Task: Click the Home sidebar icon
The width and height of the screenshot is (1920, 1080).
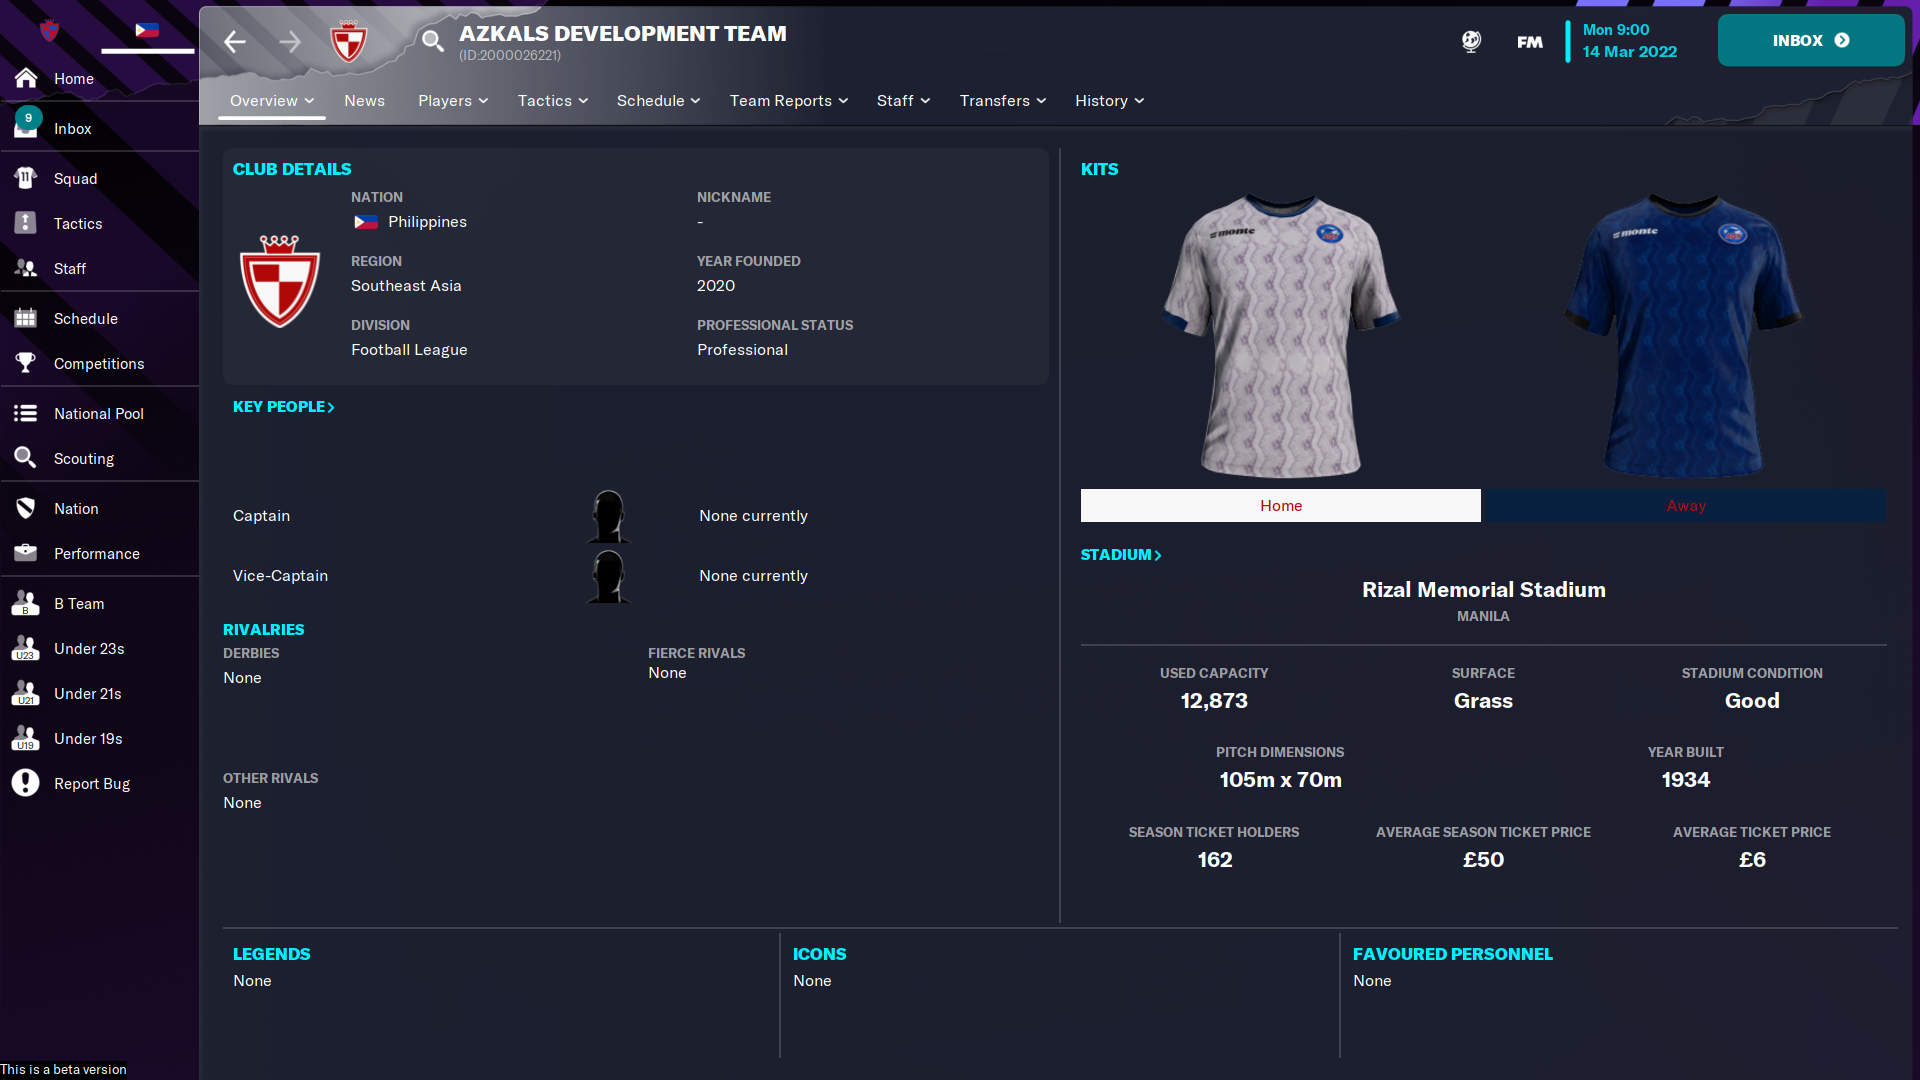Action: [x=26, y=78]
